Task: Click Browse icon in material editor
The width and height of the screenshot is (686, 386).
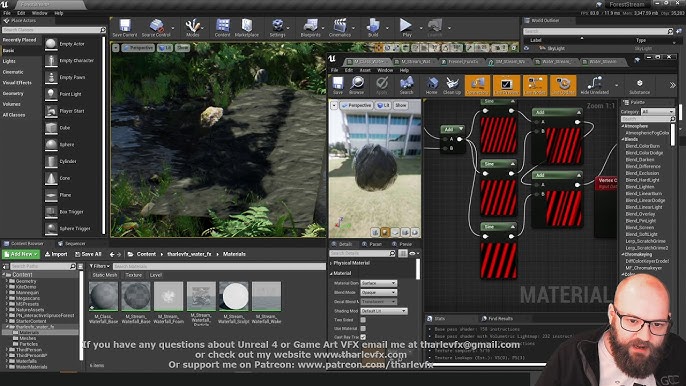Action: [x=357, y=85]
